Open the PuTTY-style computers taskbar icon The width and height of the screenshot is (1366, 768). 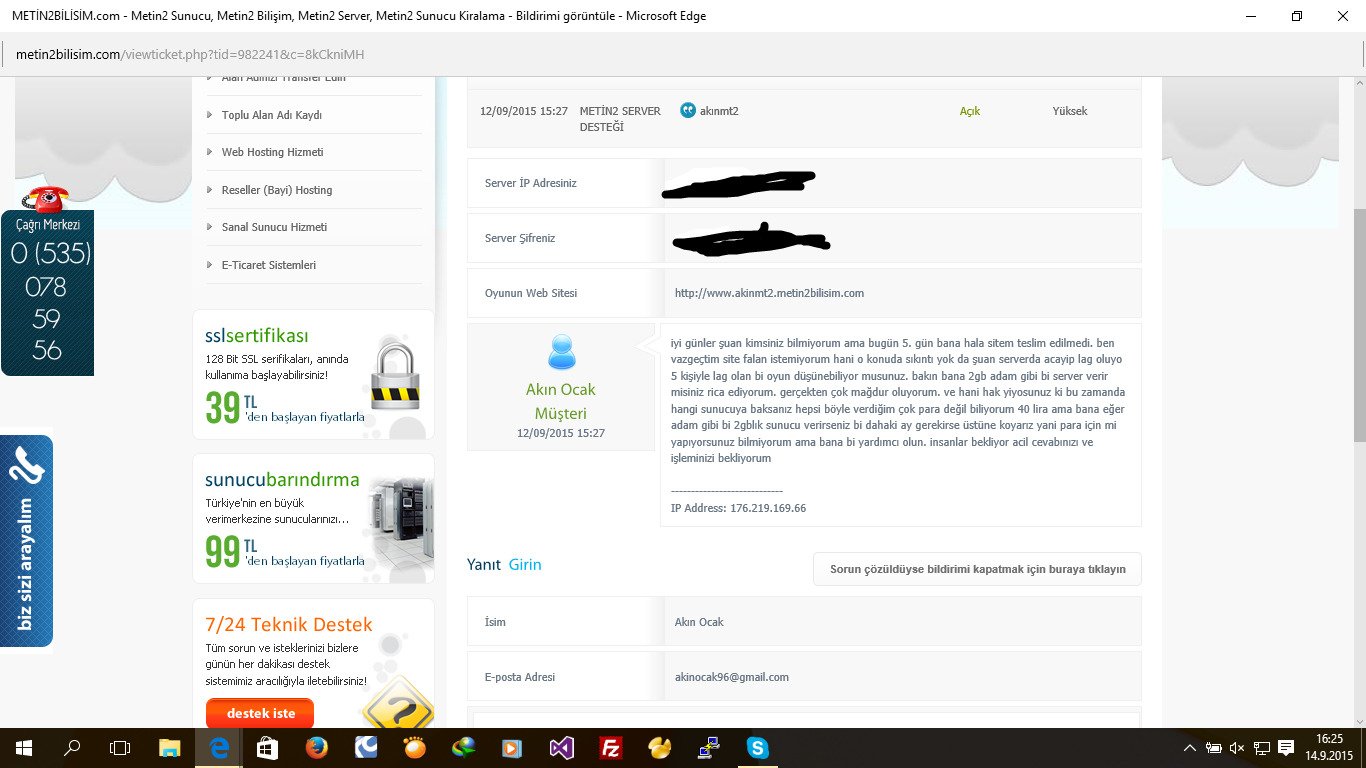point(709,747)
